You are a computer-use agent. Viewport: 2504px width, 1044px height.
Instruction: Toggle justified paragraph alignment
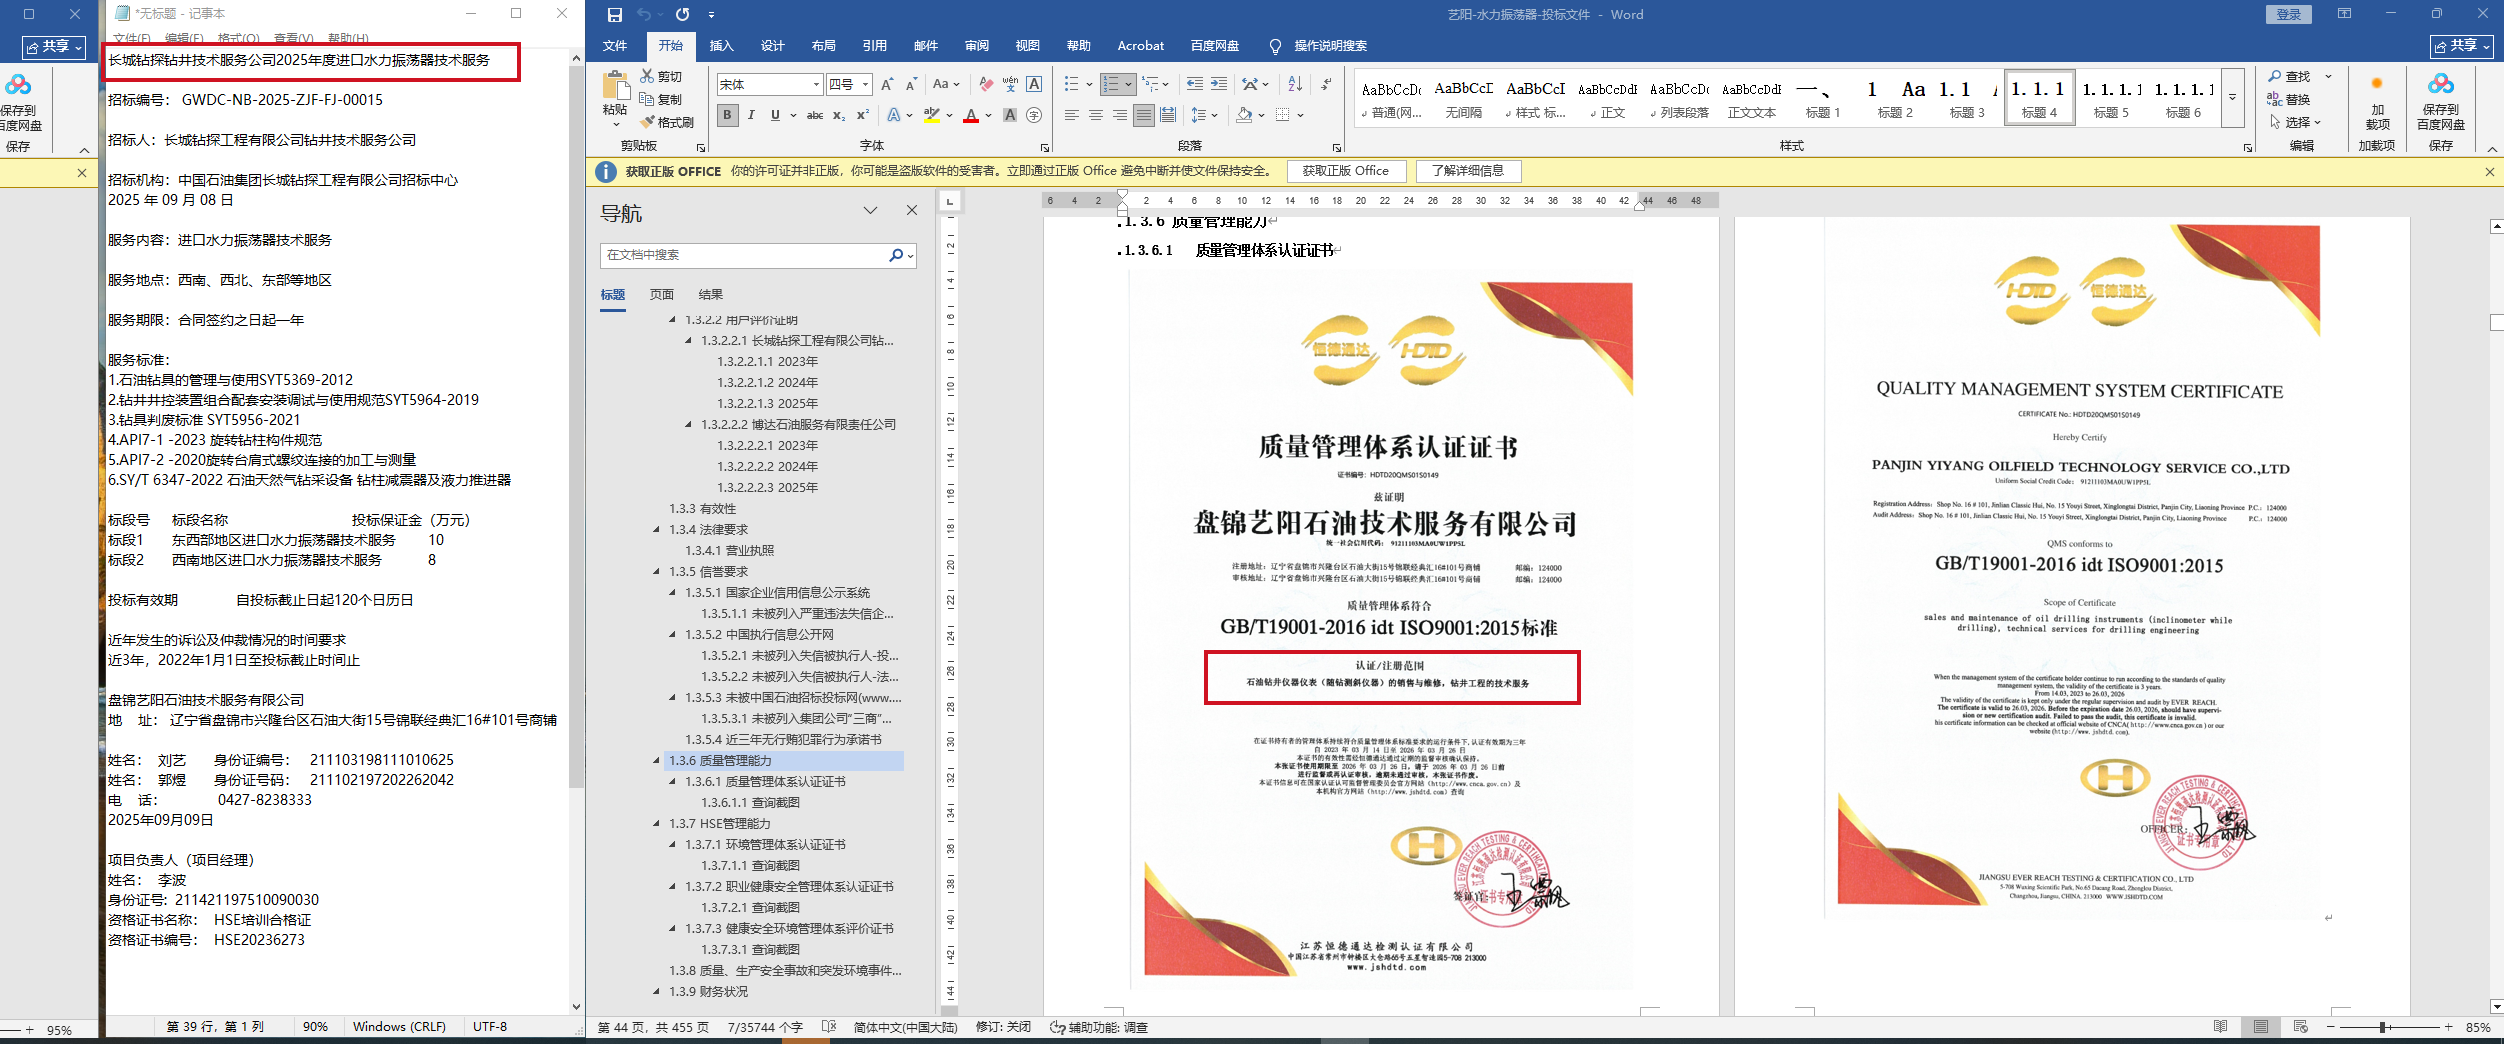(x=1144, y=115)
